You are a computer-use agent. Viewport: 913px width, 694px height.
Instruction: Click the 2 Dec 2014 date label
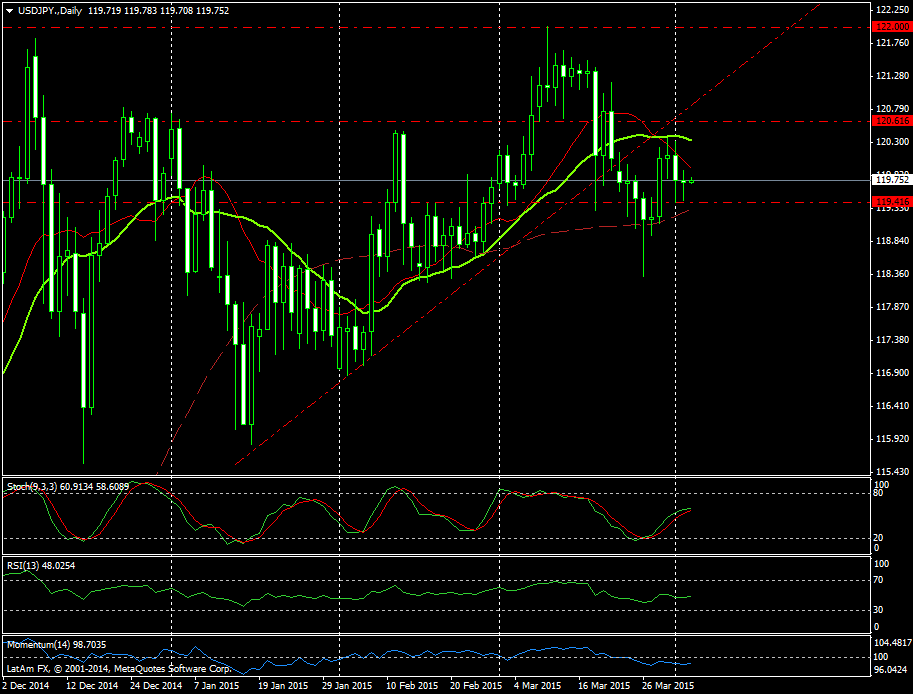(24, 686)
